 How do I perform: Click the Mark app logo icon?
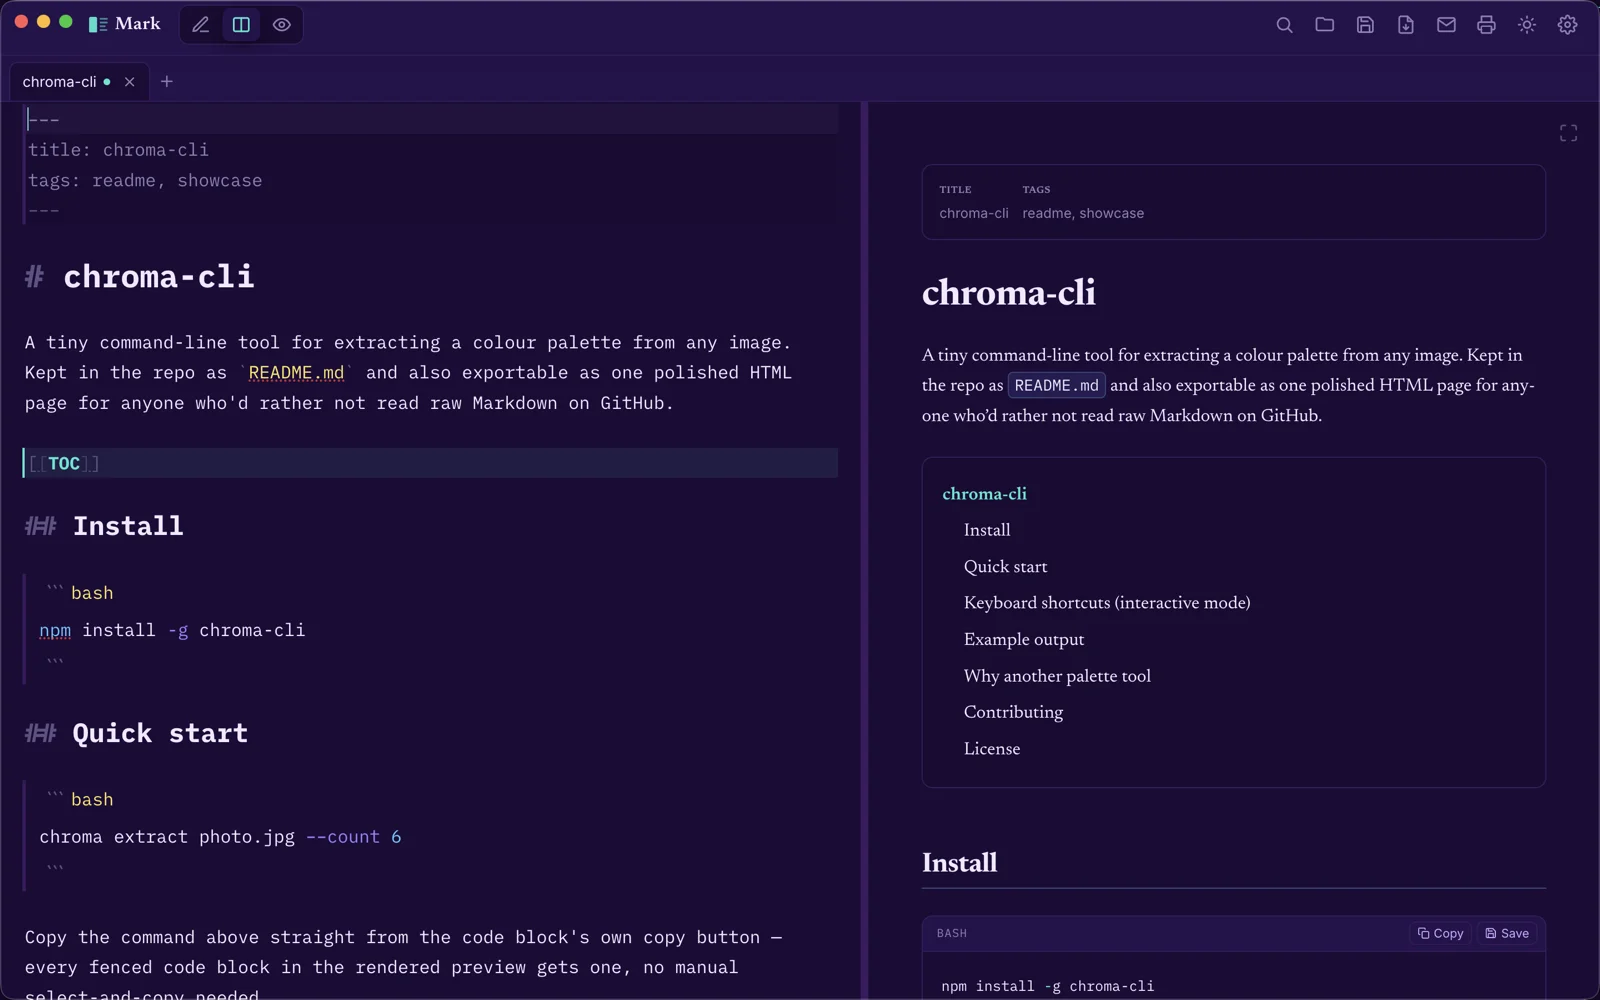coord(98,24)
